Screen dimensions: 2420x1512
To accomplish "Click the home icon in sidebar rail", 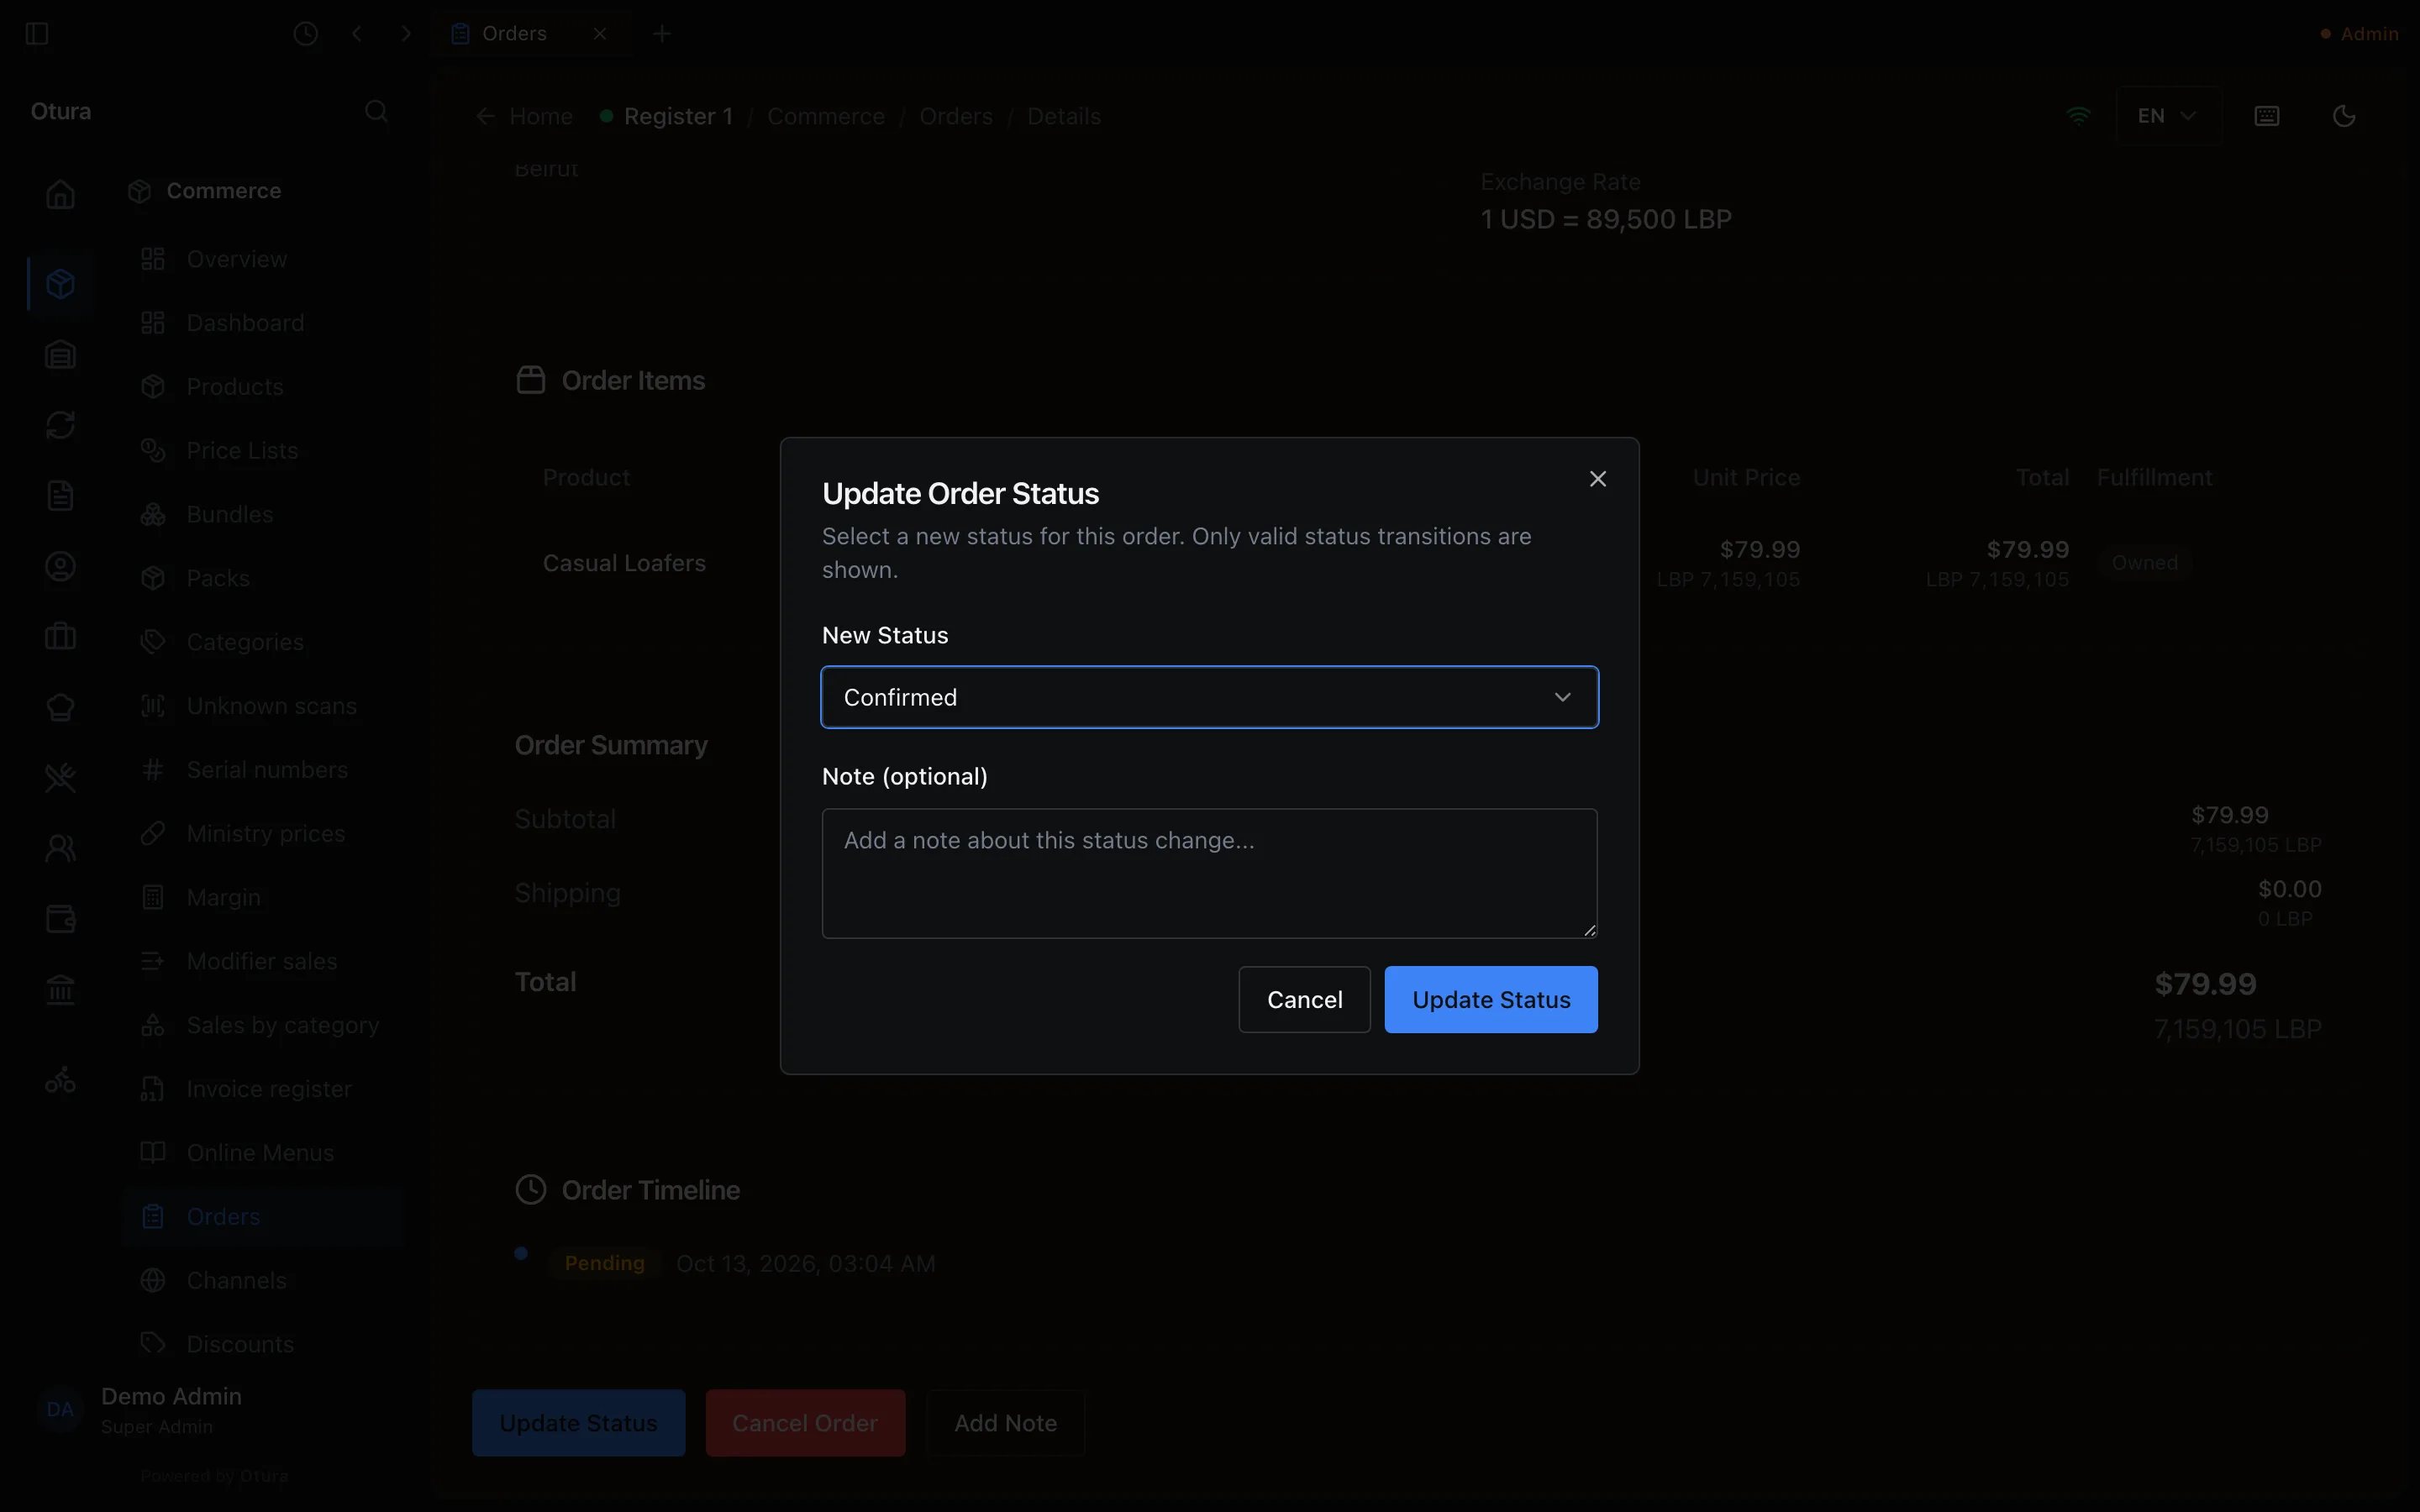I will pos(61,194).
